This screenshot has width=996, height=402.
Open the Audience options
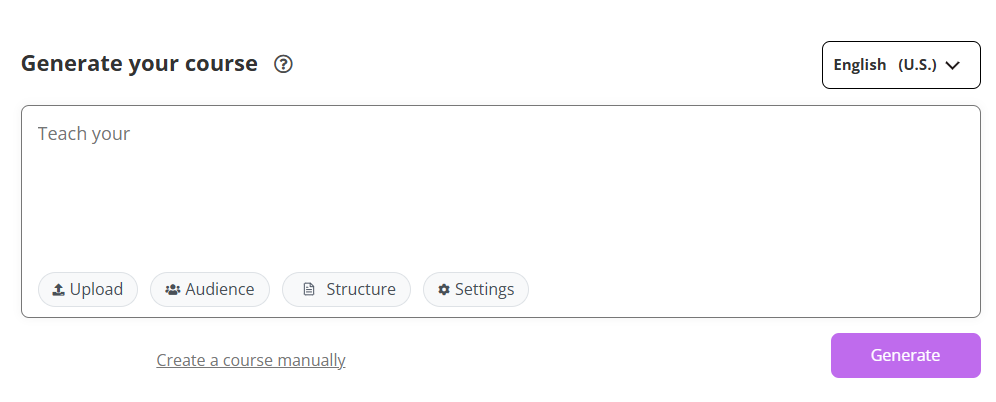coord(210,290)
